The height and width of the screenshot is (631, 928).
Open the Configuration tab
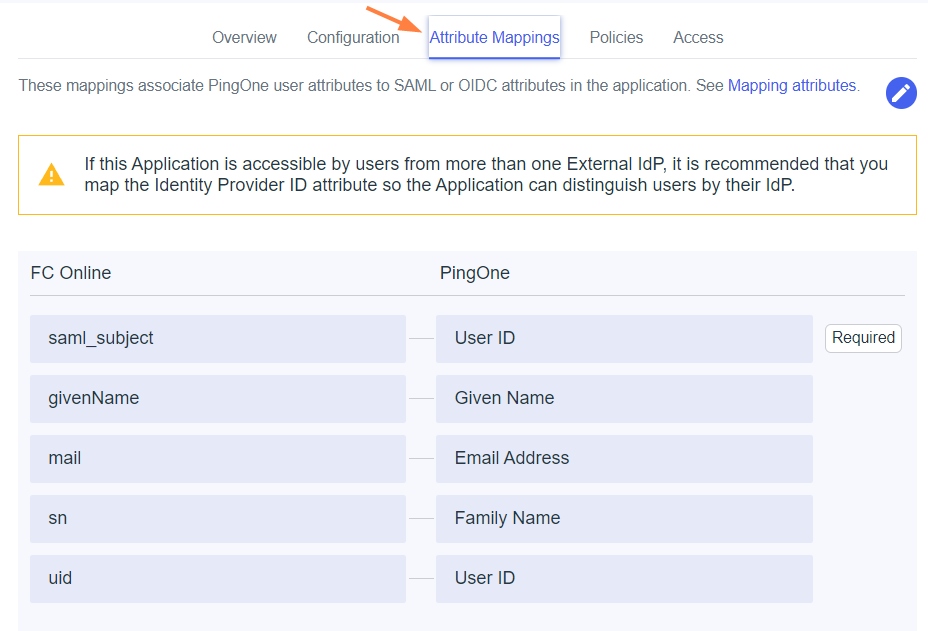coord(353,38)
